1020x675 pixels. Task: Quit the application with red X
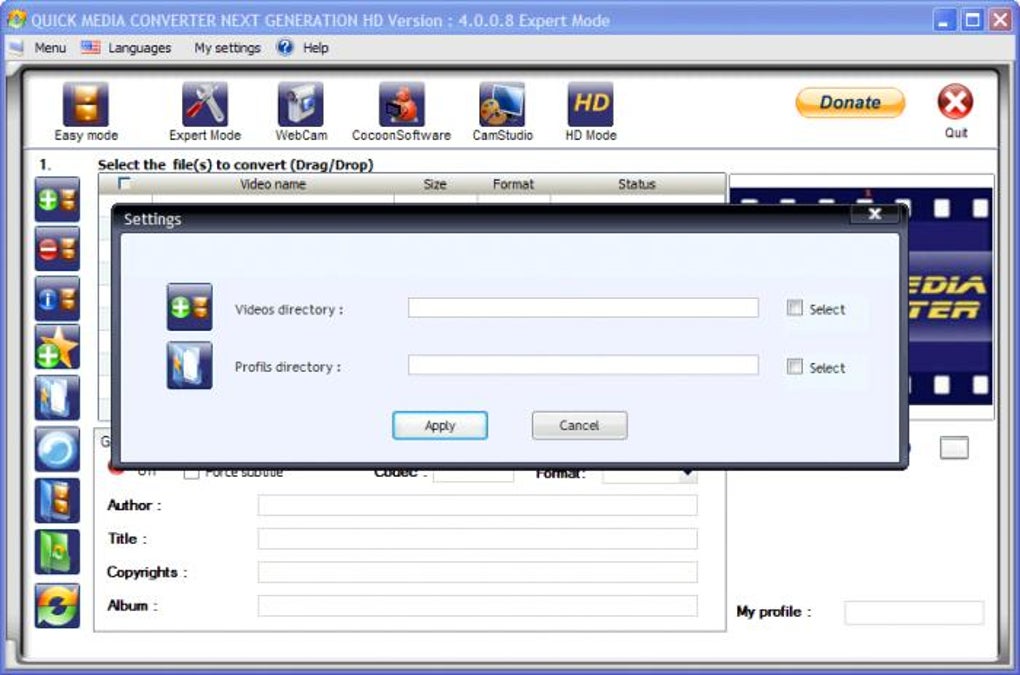click(x=955, y=101)
